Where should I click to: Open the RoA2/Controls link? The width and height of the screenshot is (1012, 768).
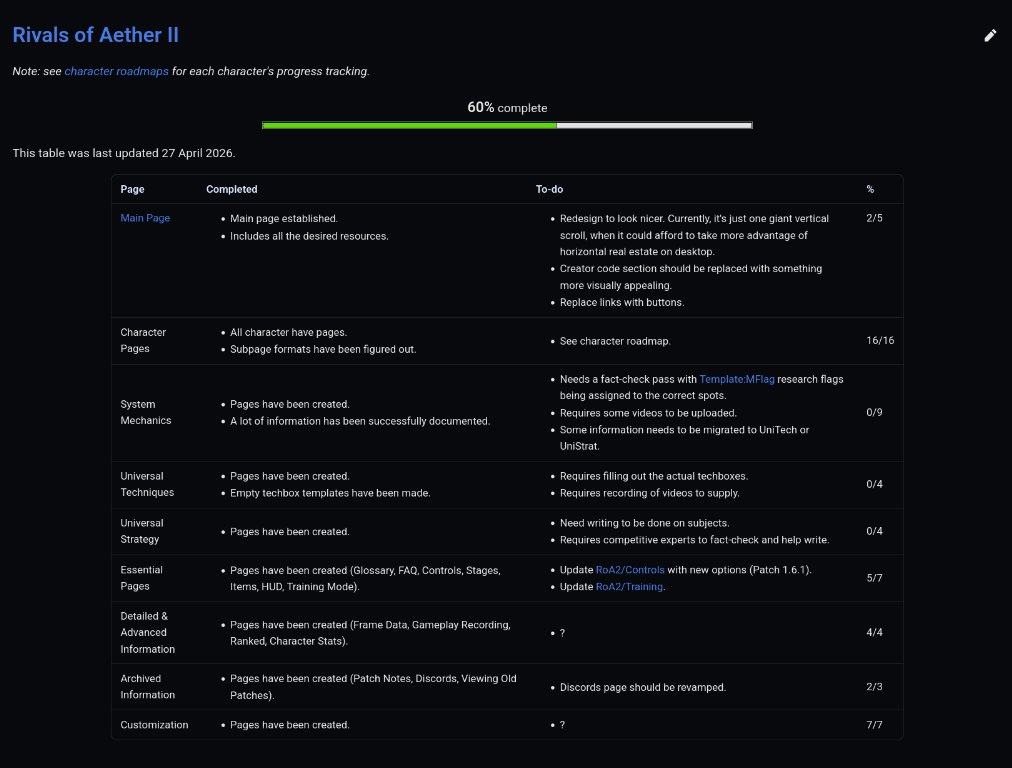(x=629, y=570)
